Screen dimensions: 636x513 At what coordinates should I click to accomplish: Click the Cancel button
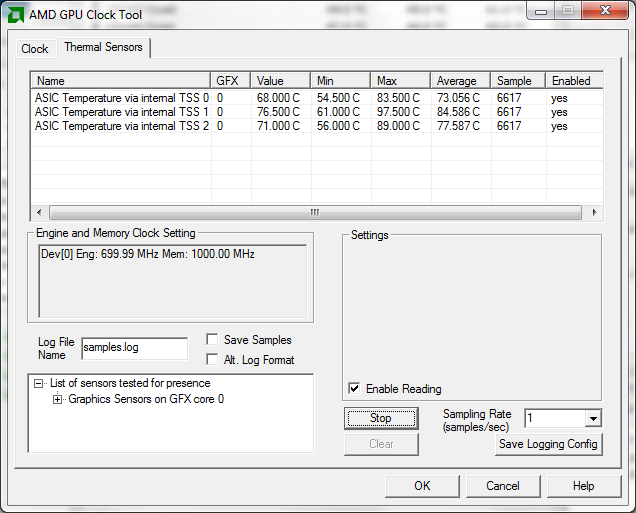tap(503, 486)
